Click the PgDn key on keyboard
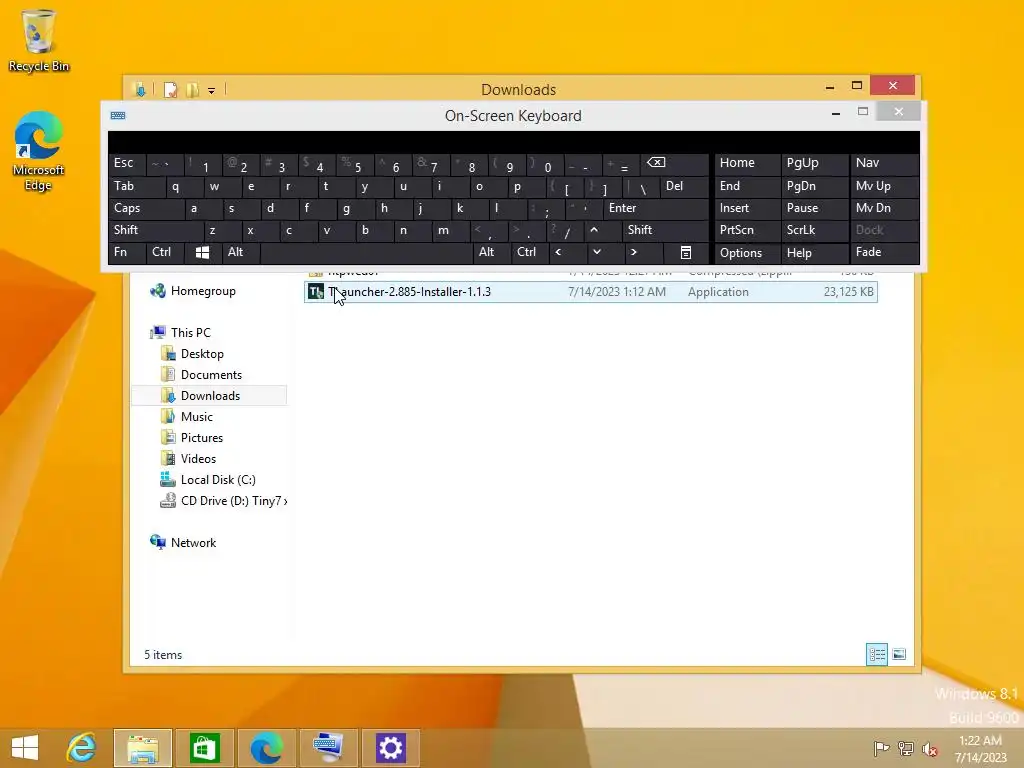 [815, 186]
